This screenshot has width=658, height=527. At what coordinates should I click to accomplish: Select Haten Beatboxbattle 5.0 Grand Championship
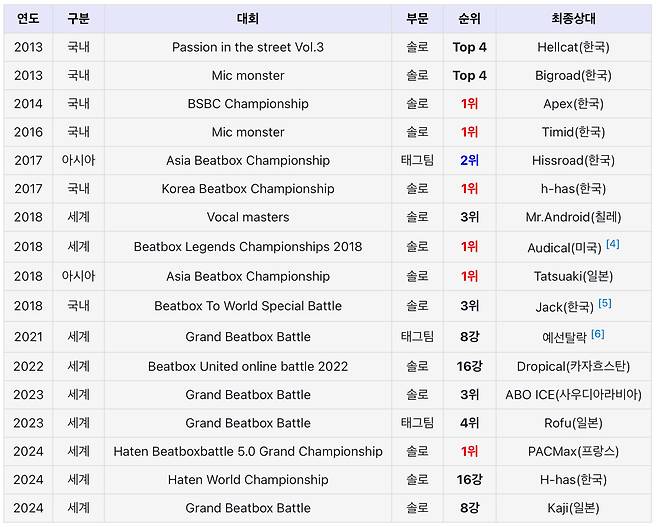[248, 452]
